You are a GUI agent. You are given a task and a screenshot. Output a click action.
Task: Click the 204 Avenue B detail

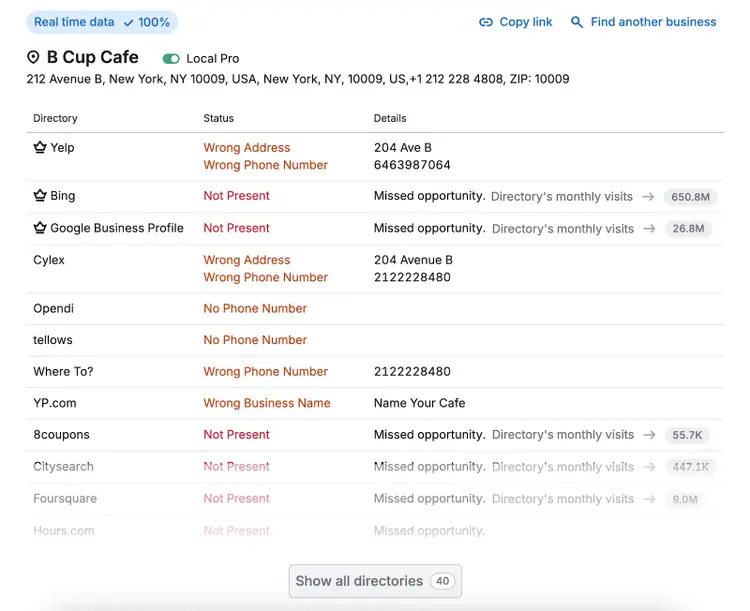tap(413, 260)
